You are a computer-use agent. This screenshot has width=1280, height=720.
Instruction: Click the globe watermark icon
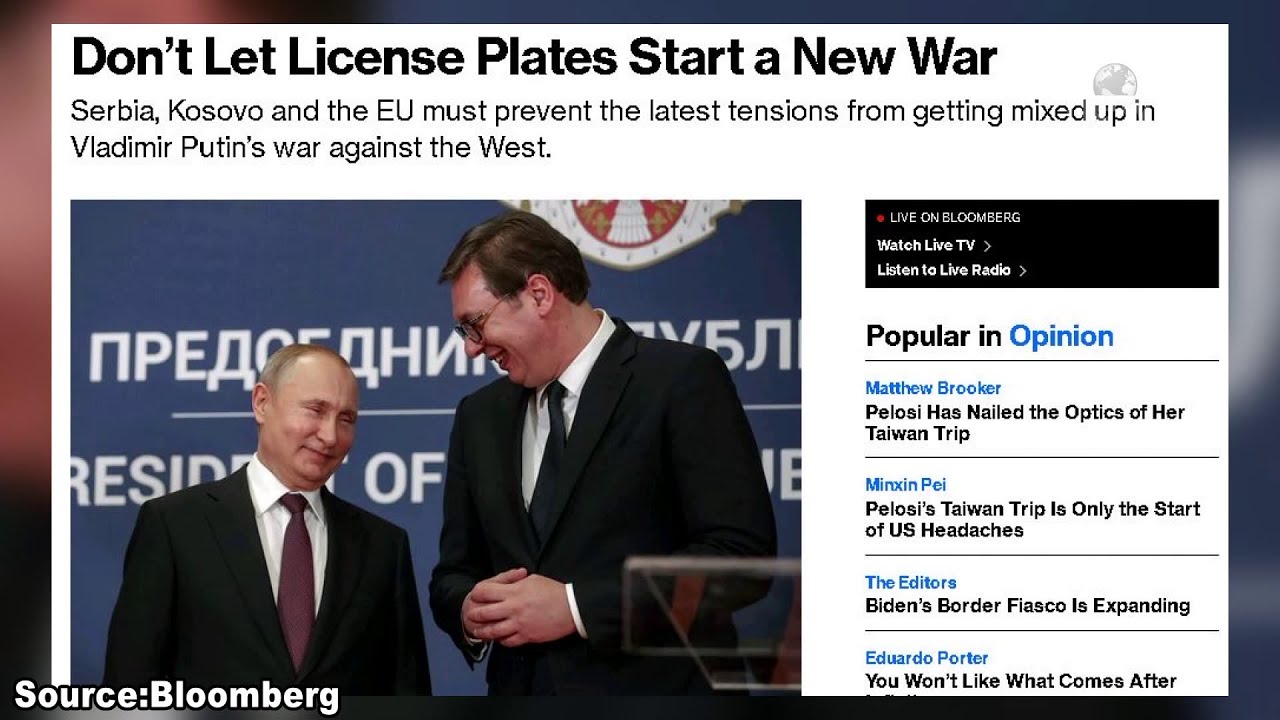(1114, 80)
